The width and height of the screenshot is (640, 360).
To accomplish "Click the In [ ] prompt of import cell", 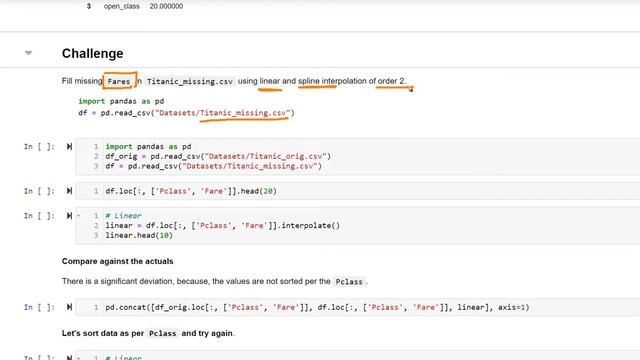I will click(39, 147).
